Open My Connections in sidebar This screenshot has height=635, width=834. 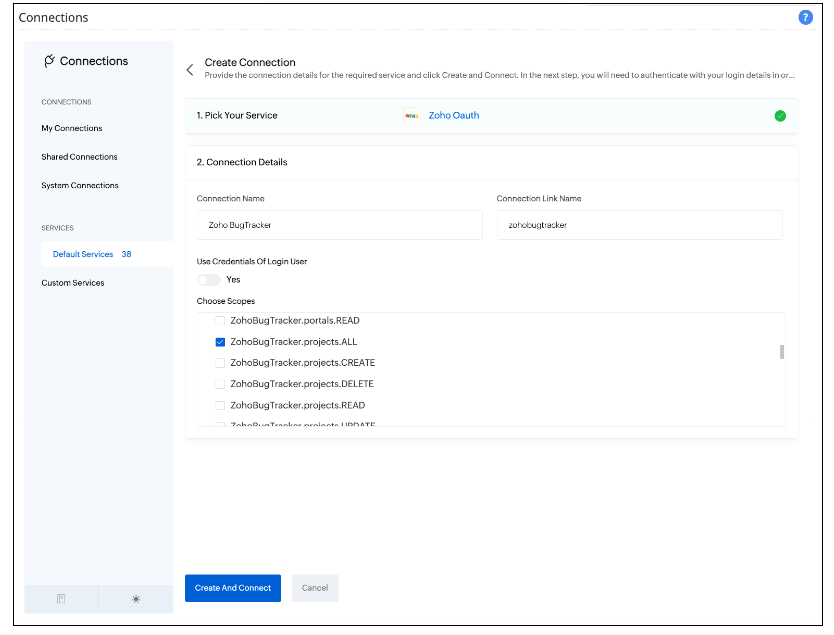(x=72, y=128)
